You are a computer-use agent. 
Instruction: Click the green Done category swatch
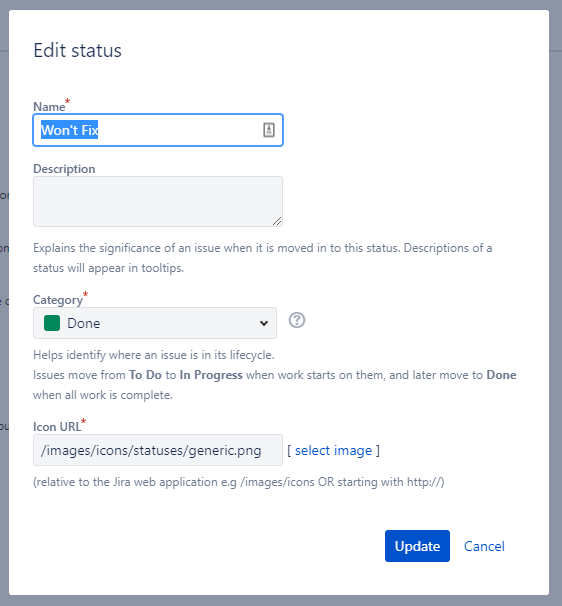pos(52,323)
